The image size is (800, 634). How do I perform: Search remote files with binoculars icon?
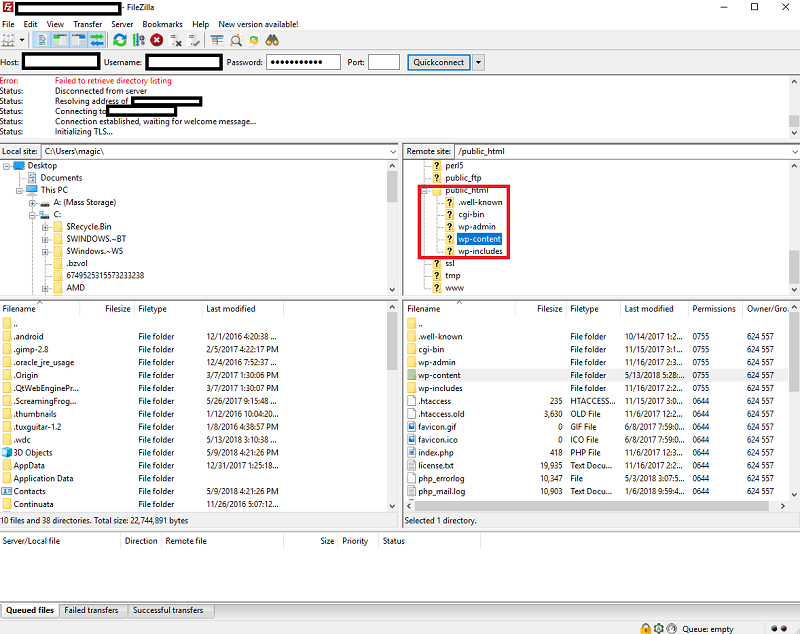click(x=272, y=40)
